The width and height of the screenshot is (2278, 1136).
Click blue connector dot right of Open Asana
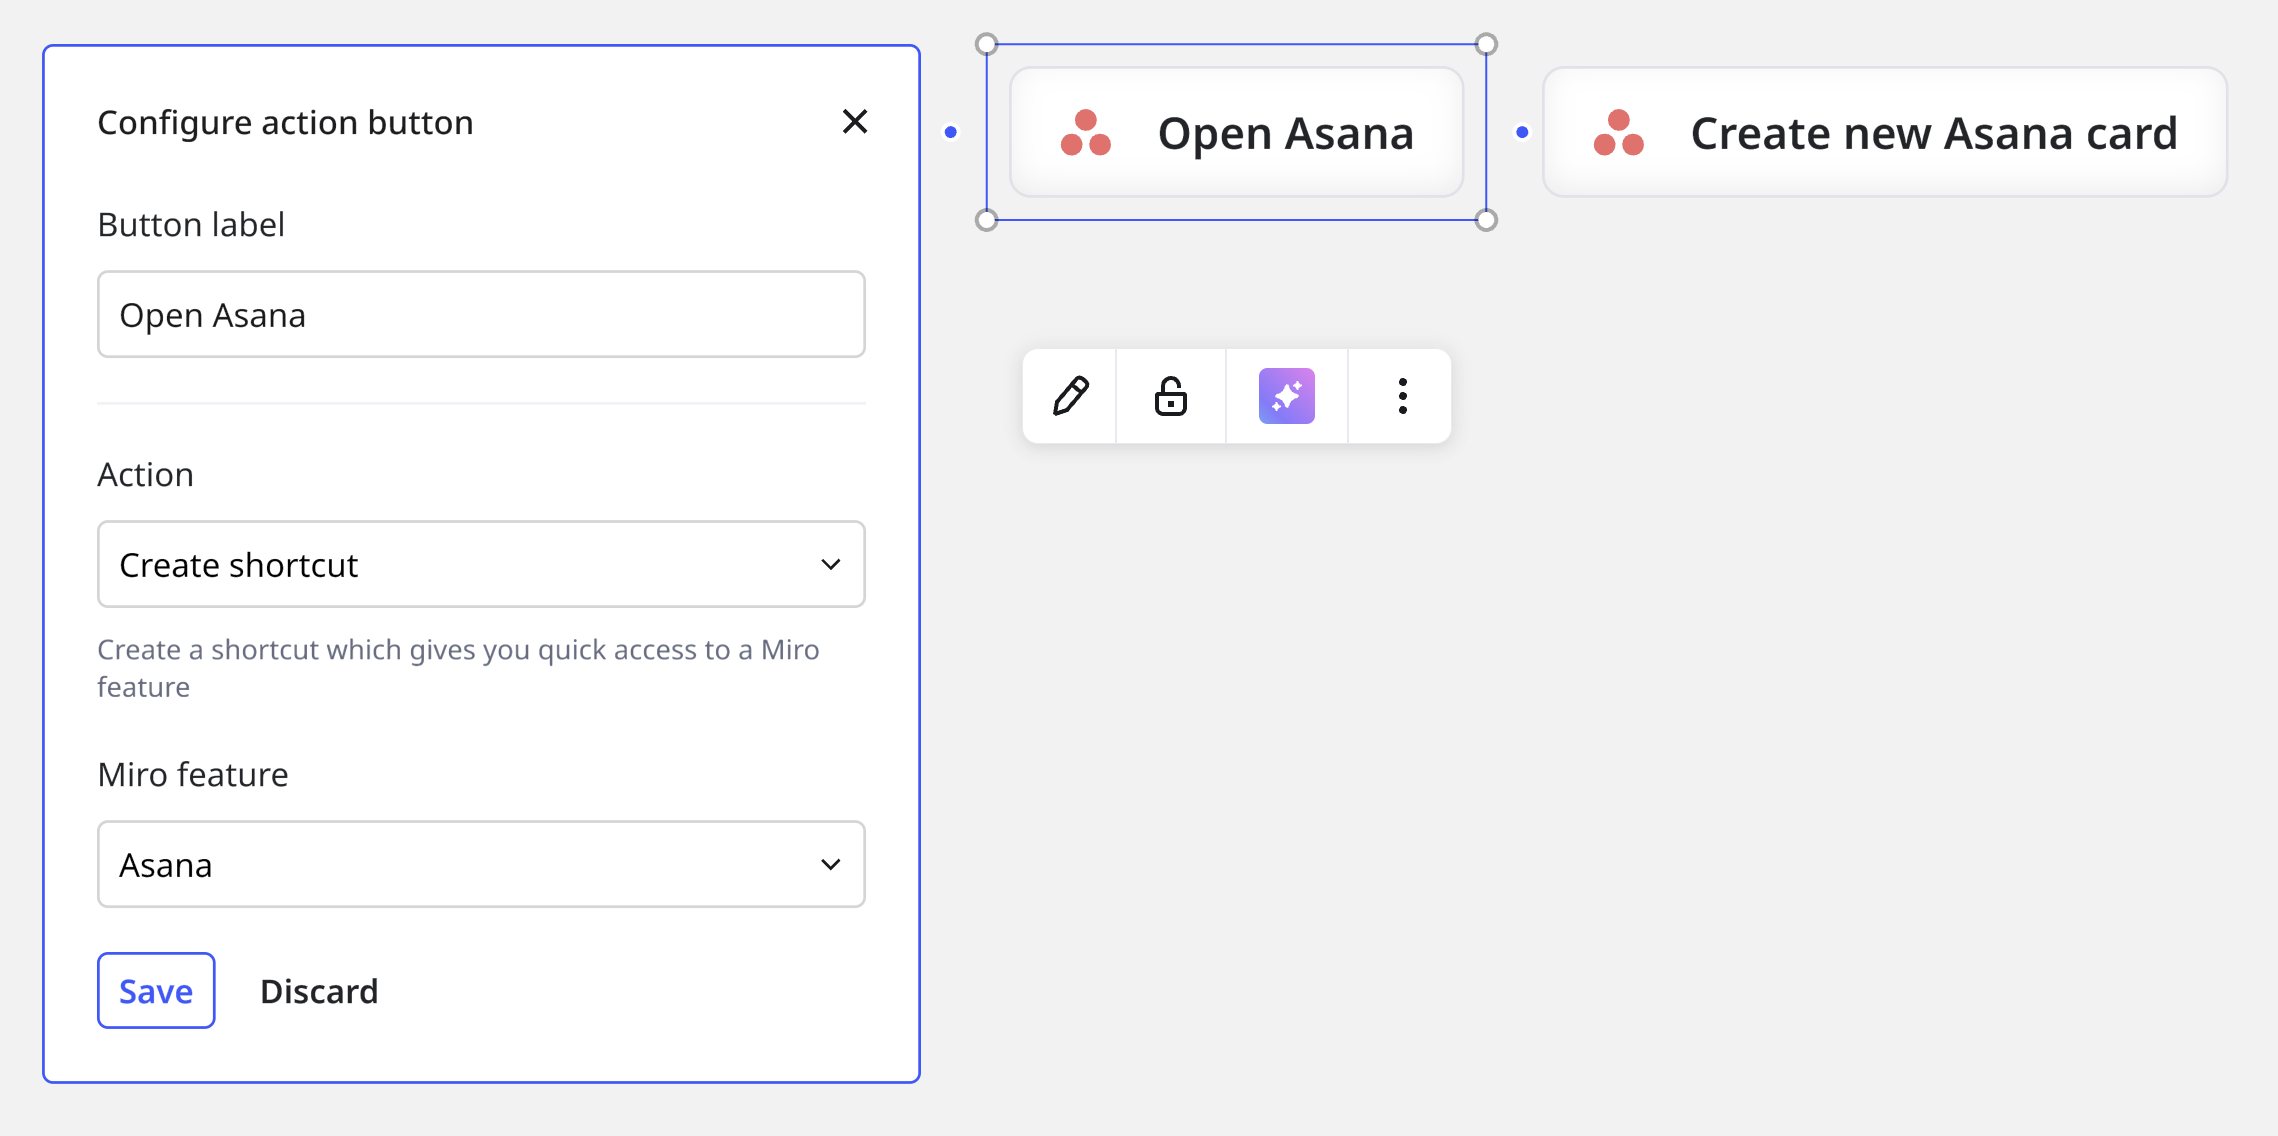click(x=1522, y=132)
